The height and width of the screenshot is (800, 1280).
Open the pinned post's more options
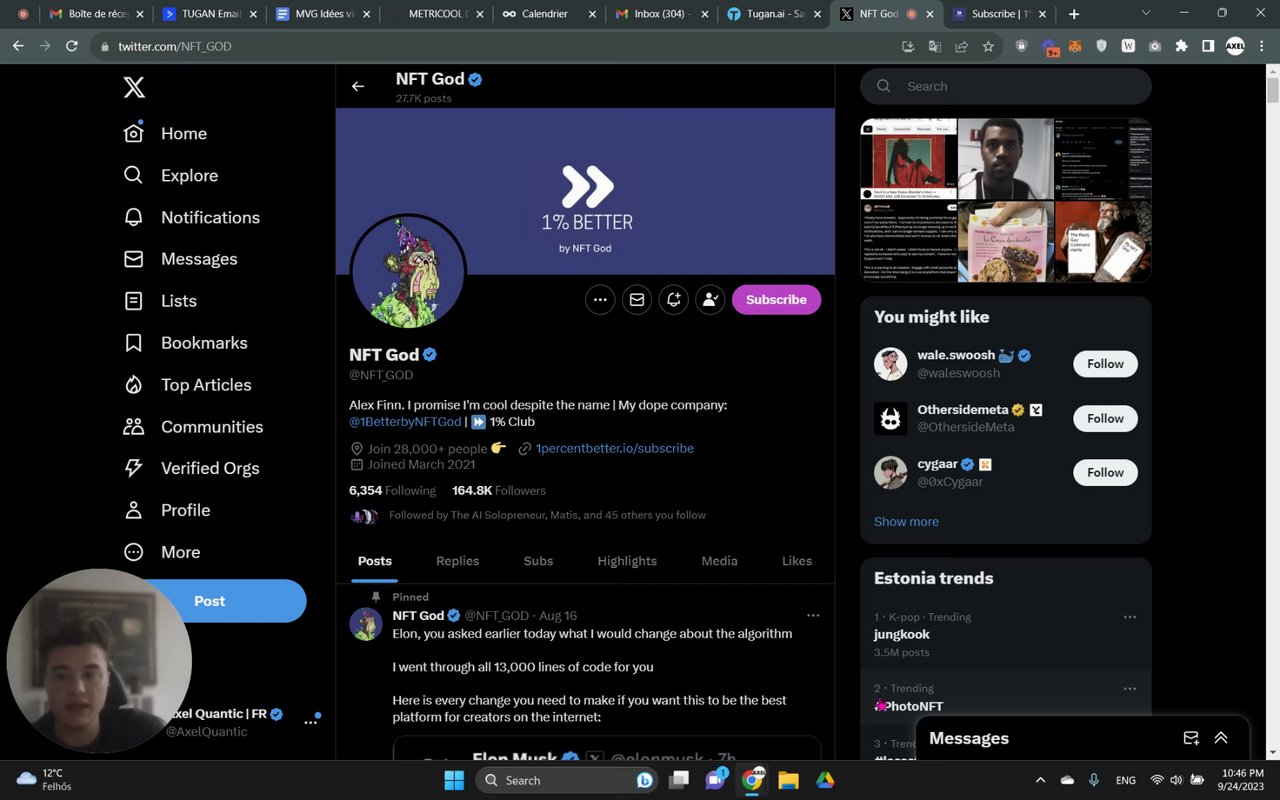tap(813, 615)
